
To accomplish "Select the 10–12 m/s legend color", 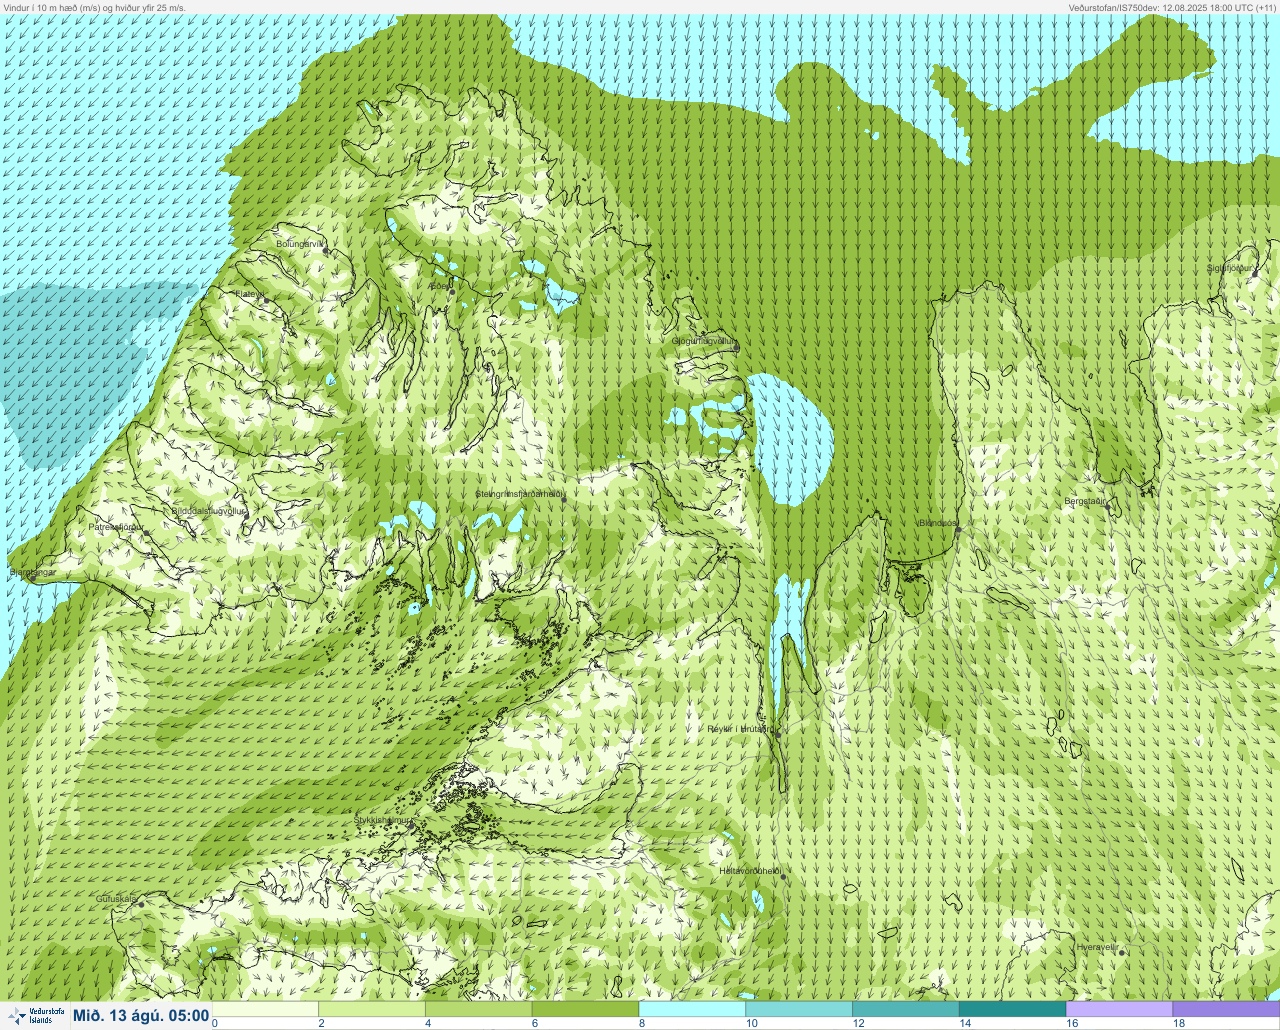I will click(x=799, y=1009).
